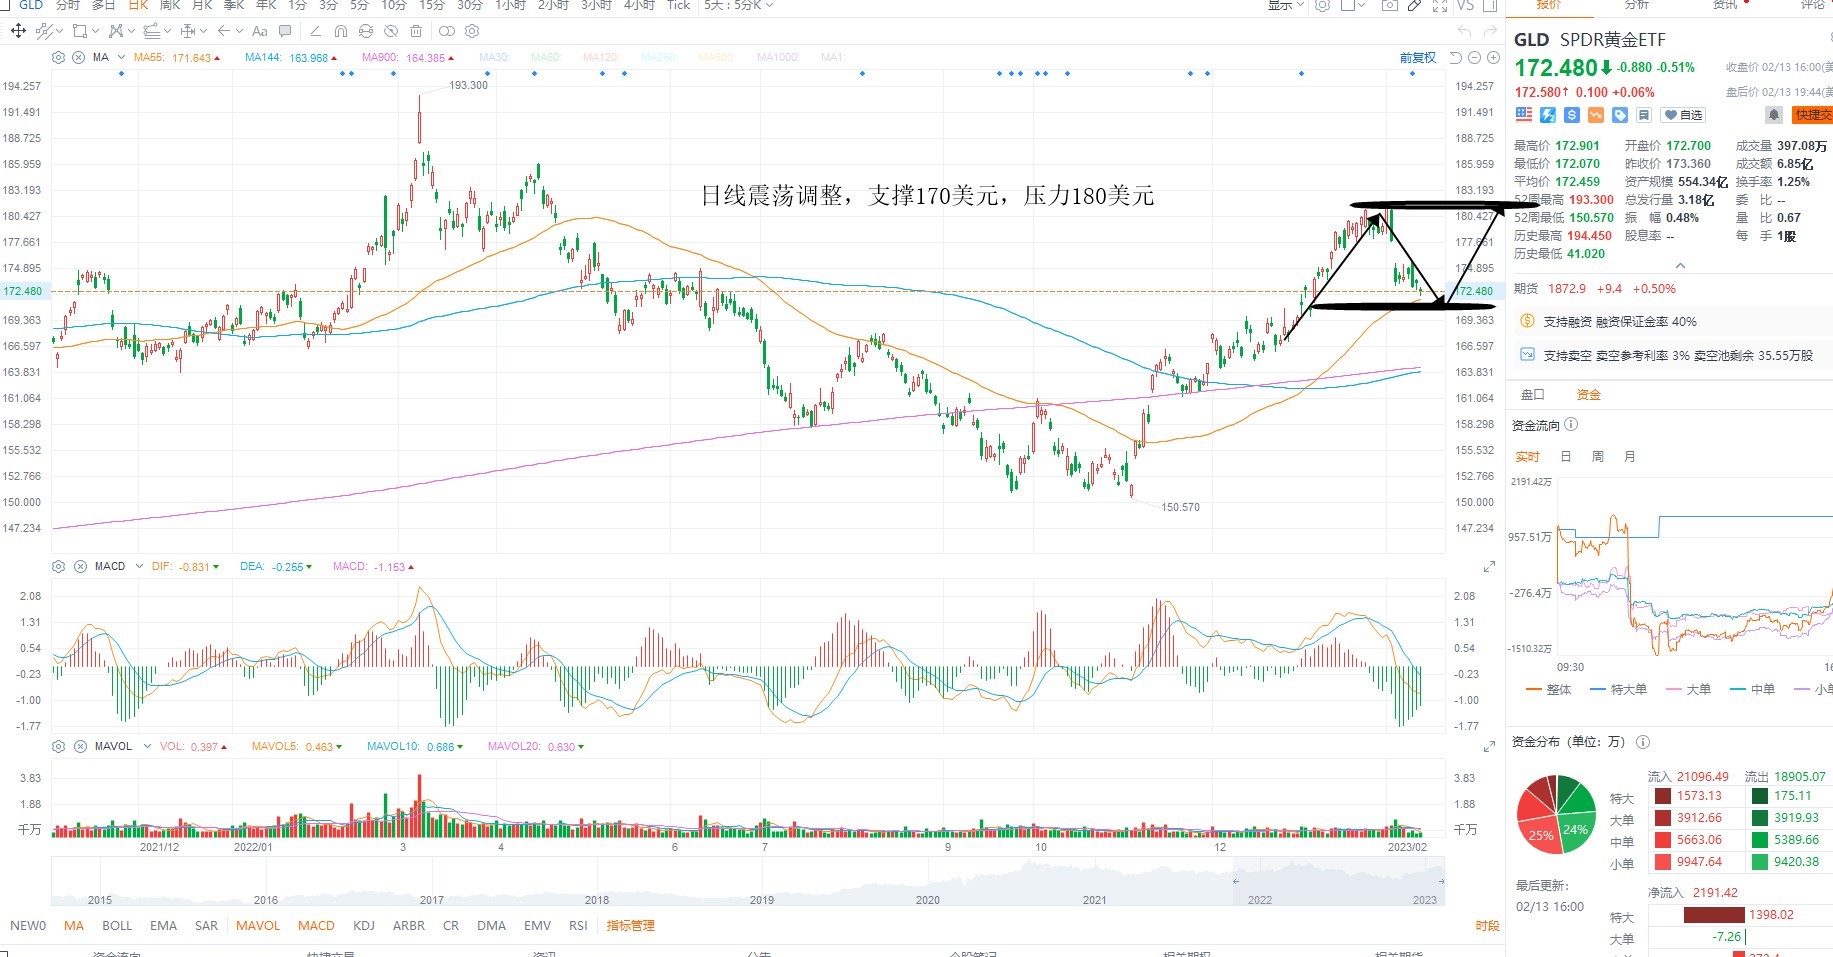
Task: Undo last drawing action
Action: (x=1465, y=31)
